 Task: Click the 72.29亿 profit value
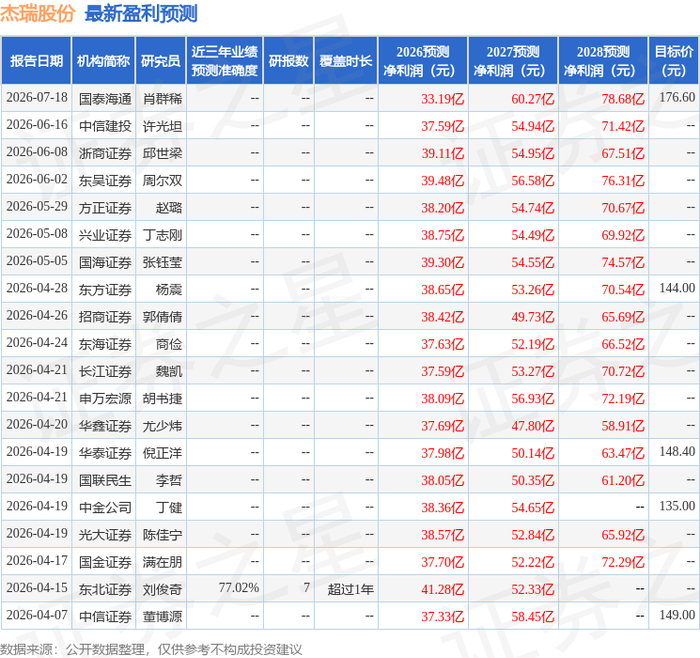[623, 562]
